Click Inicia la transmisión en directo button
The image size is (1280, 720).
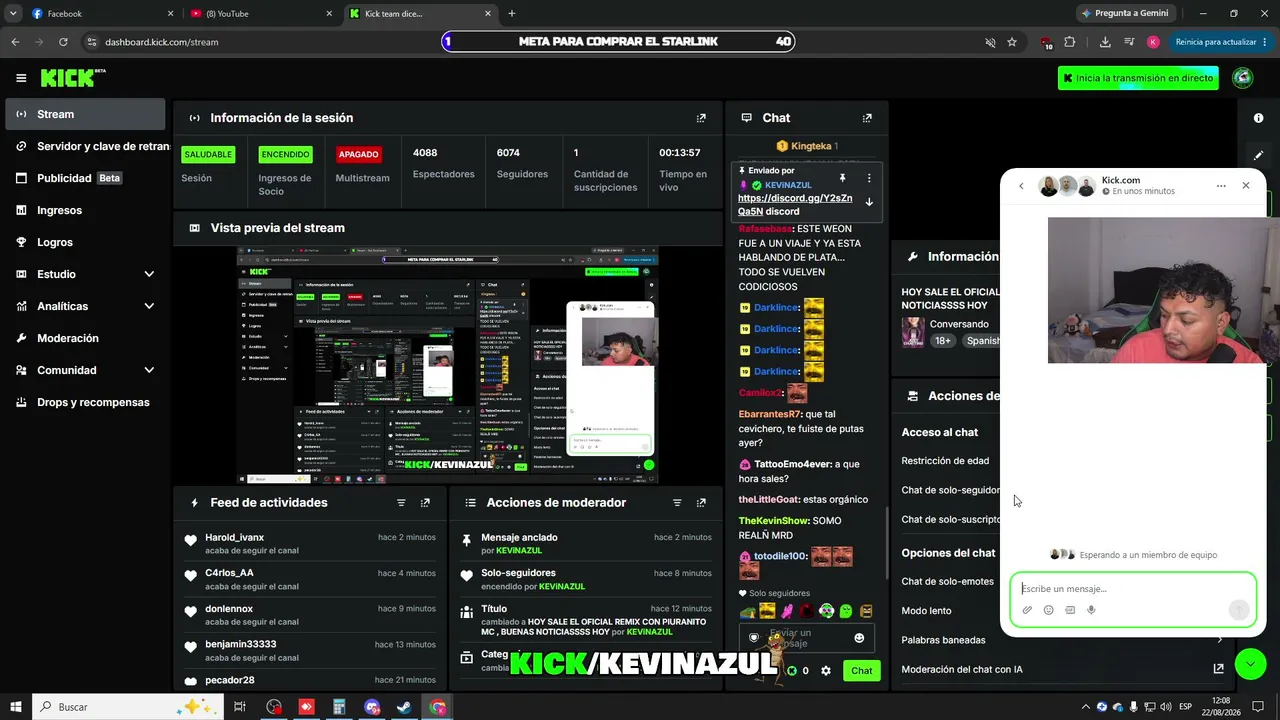[1138, 78]
